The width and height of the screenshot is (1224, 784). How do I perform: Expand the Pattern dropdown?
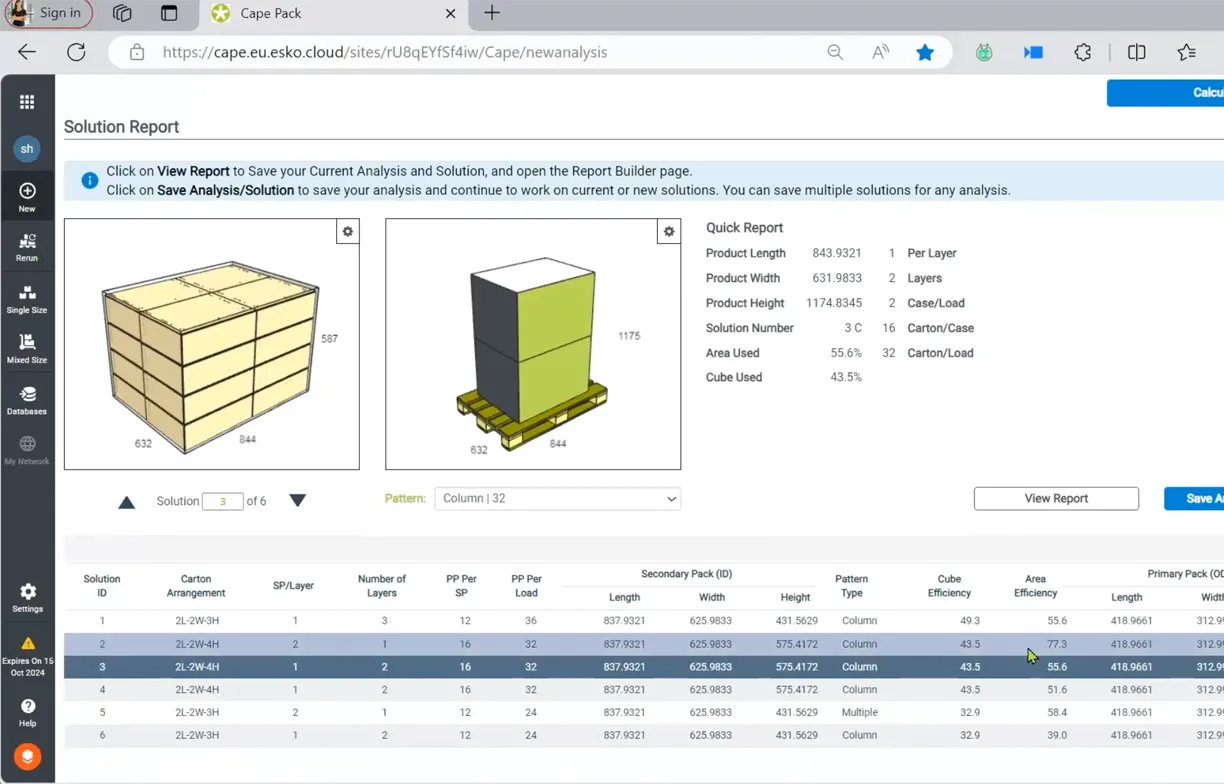click(557, 498)
